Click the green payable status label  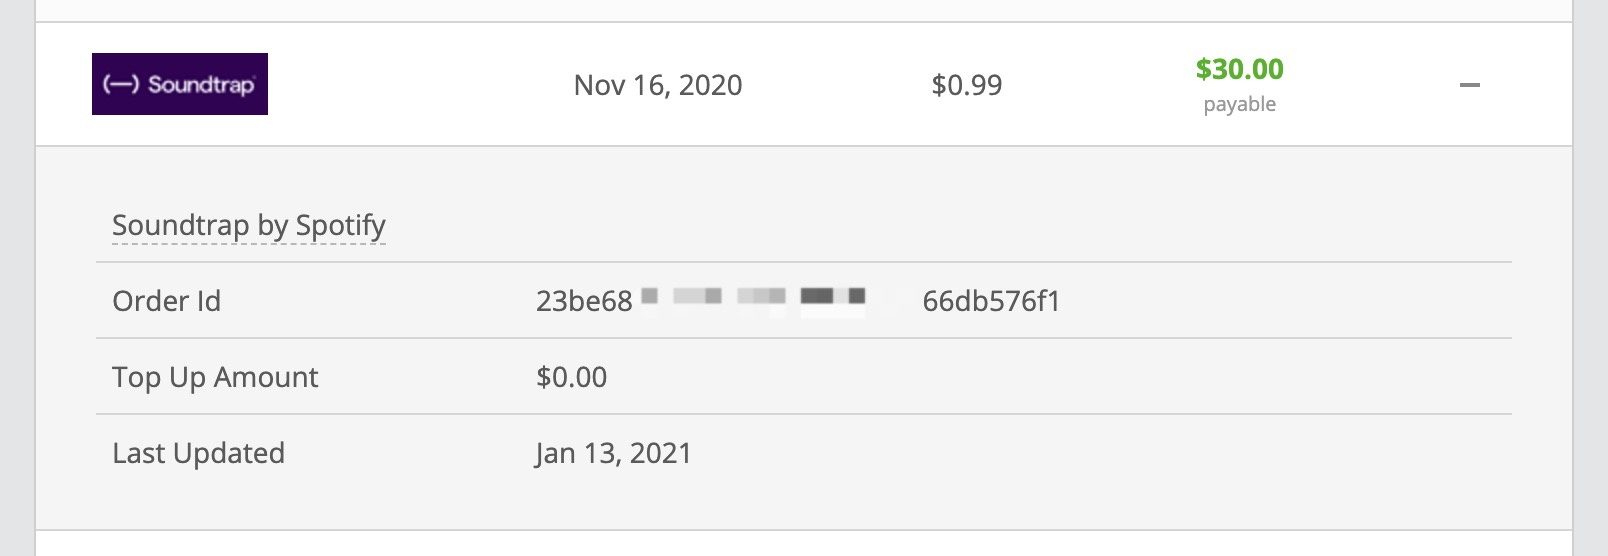tap(1240, 104)
